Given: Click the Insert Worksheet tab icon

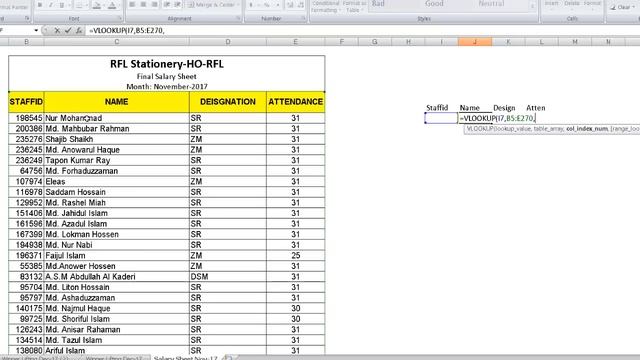Looking at the screenshot, I should click(229, 358).
